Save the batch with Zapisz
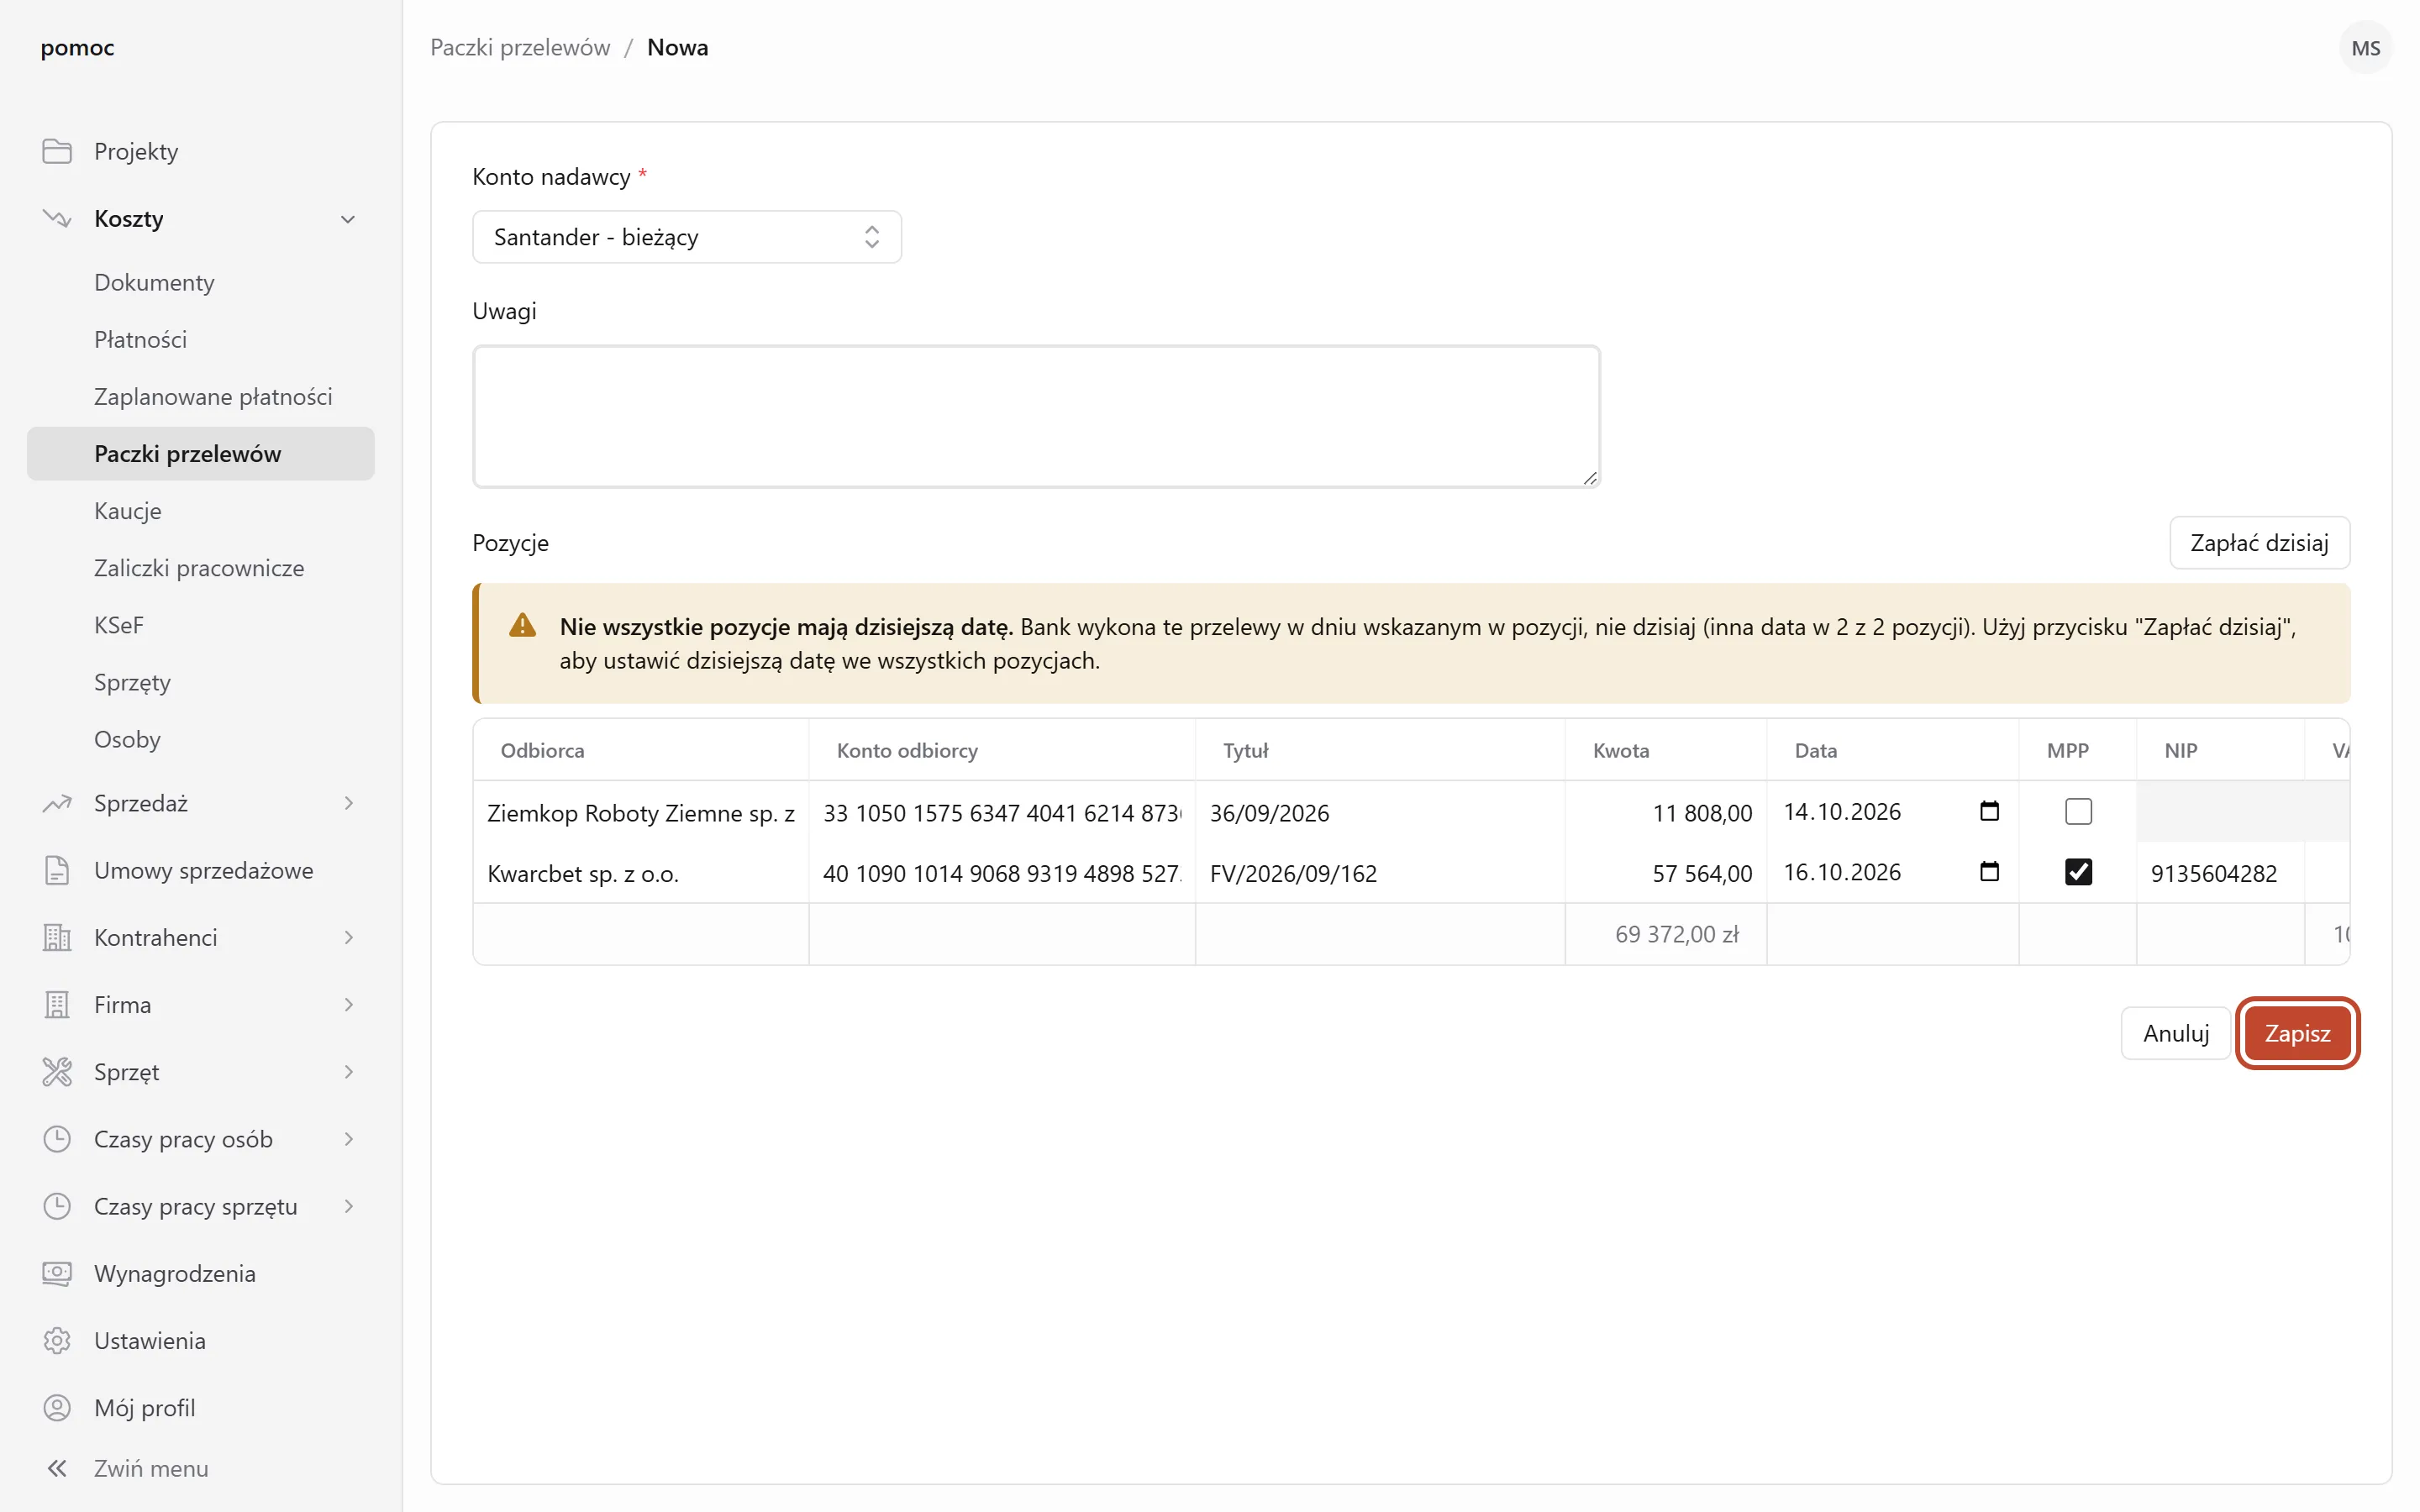This screenshot has width=2420, height=1512. [2297, 1033]
